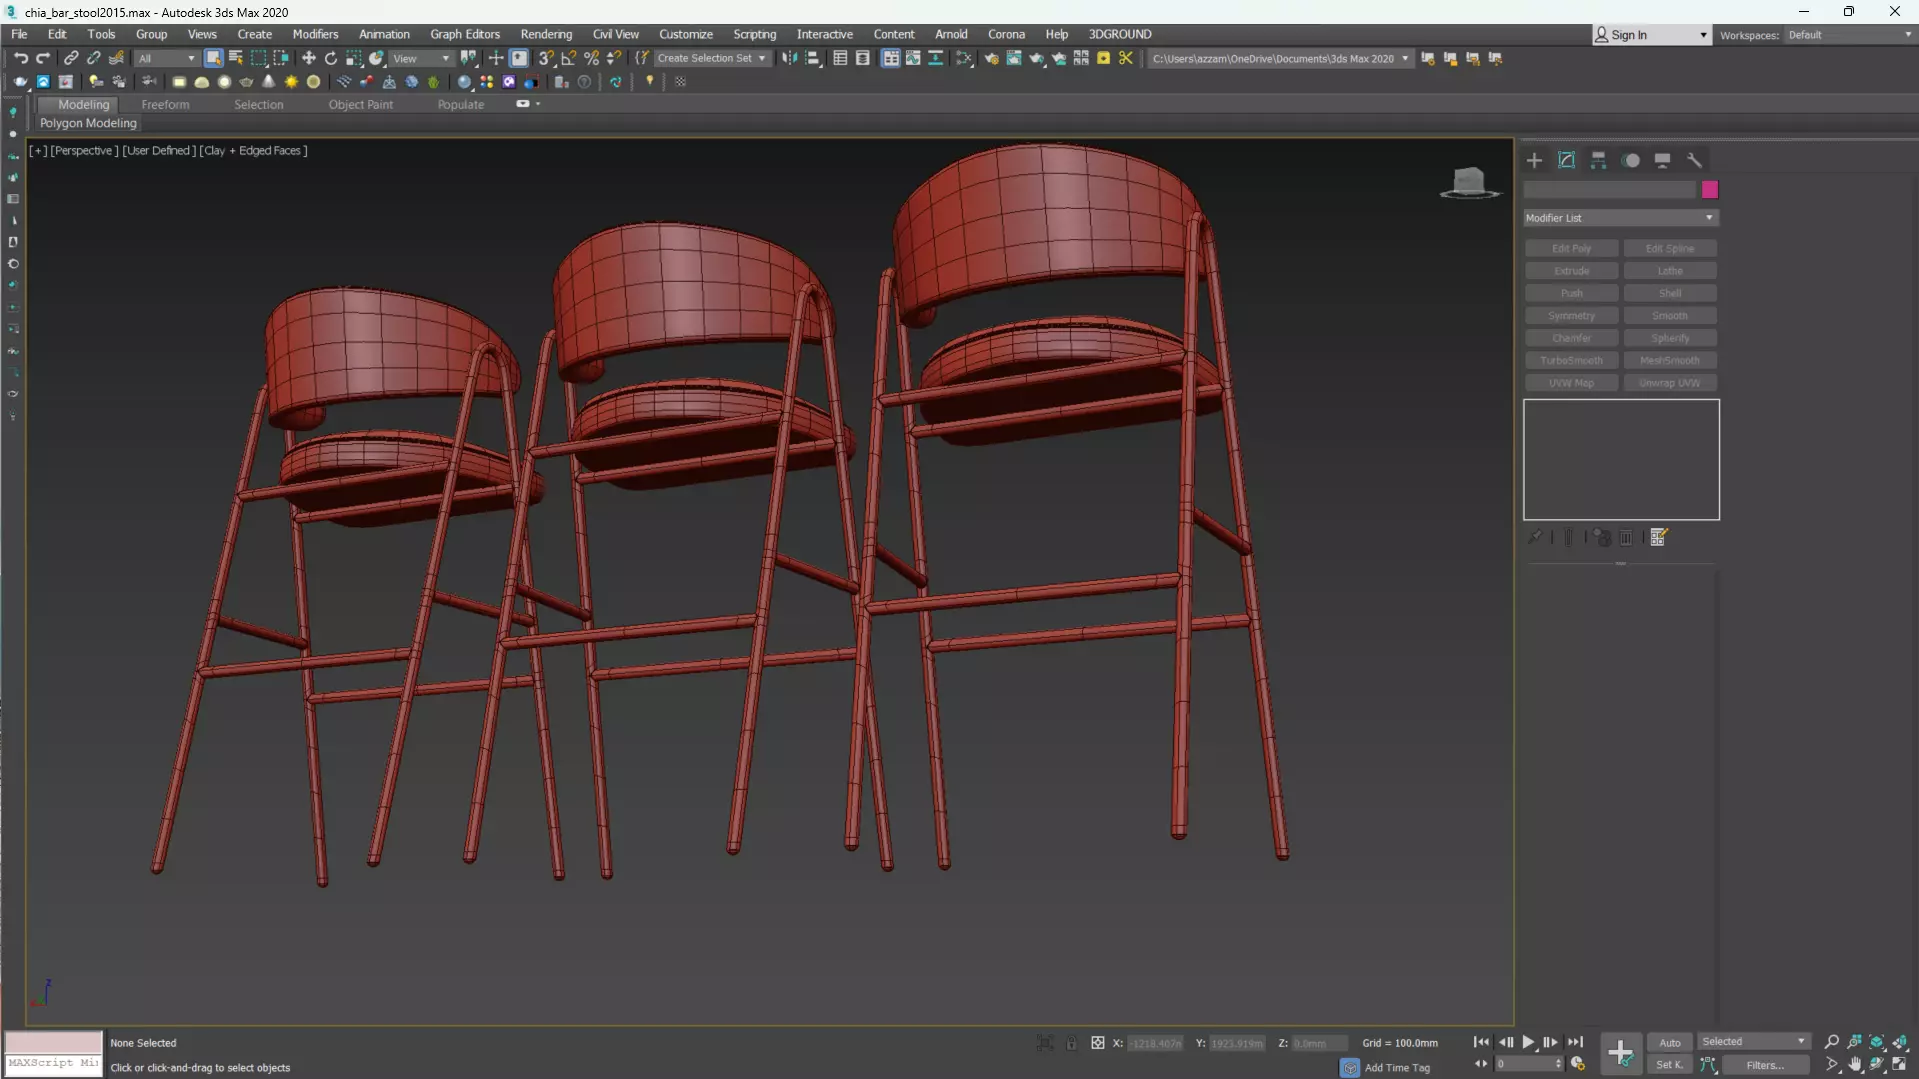Open the project folder path dropdown
The width and height of the screenshot is (1919, 1079).
point(1404,58)
